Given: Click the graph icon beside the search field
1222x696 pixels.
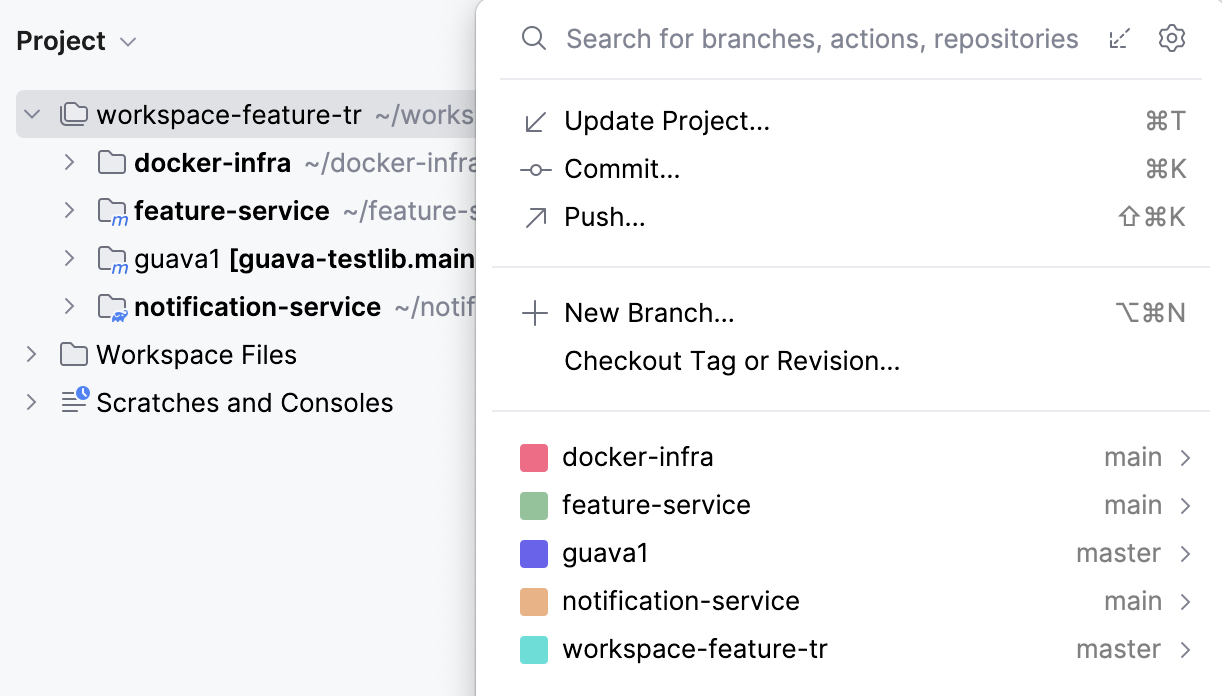Looking at the screenshot, I should pos(1119,38).
